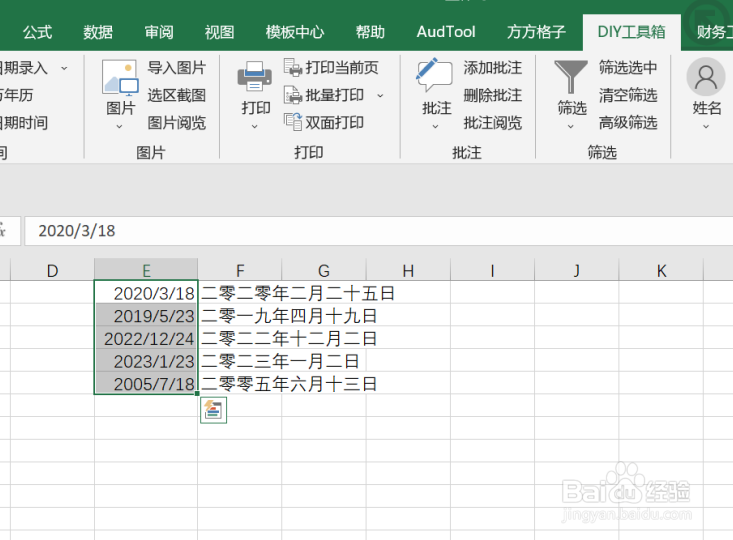Select the DIY工具箱 ribbon tab
The width and height of the screenshot is (733, 540).
[x=632, y=32]
